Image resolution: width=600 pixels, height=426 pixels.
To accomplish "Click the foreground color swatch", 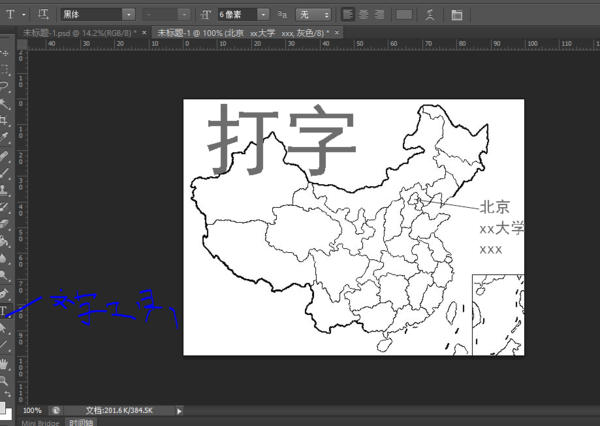I will [2, 406].
